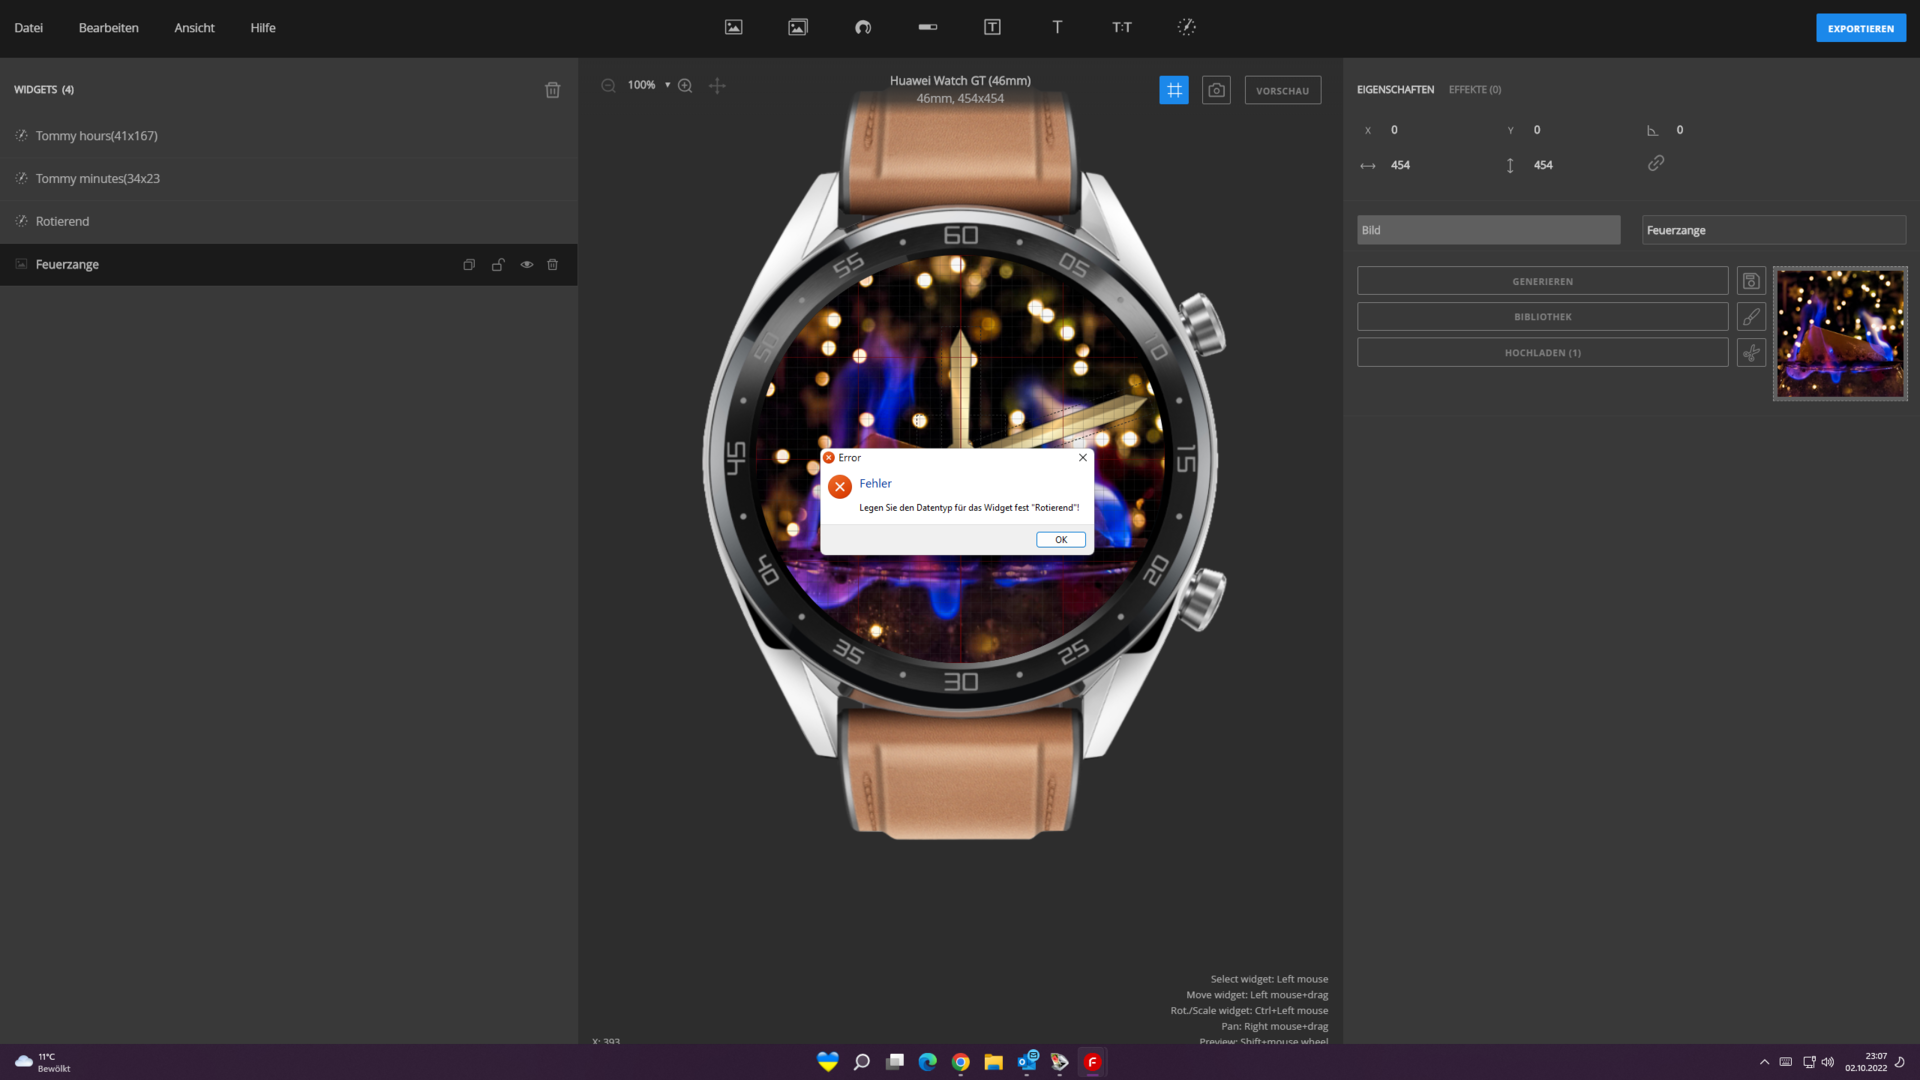Open the Datei menu
This screenshot has width=1920, height=1080.
tap(28, 28)
